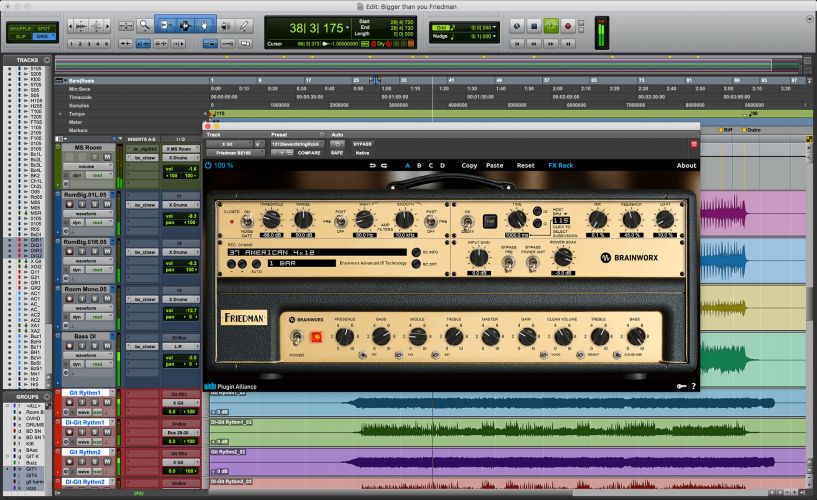817x500 pixels.
Task: Click the plugin help question mark
Action: pyautogui.click(x=694, y=386)
